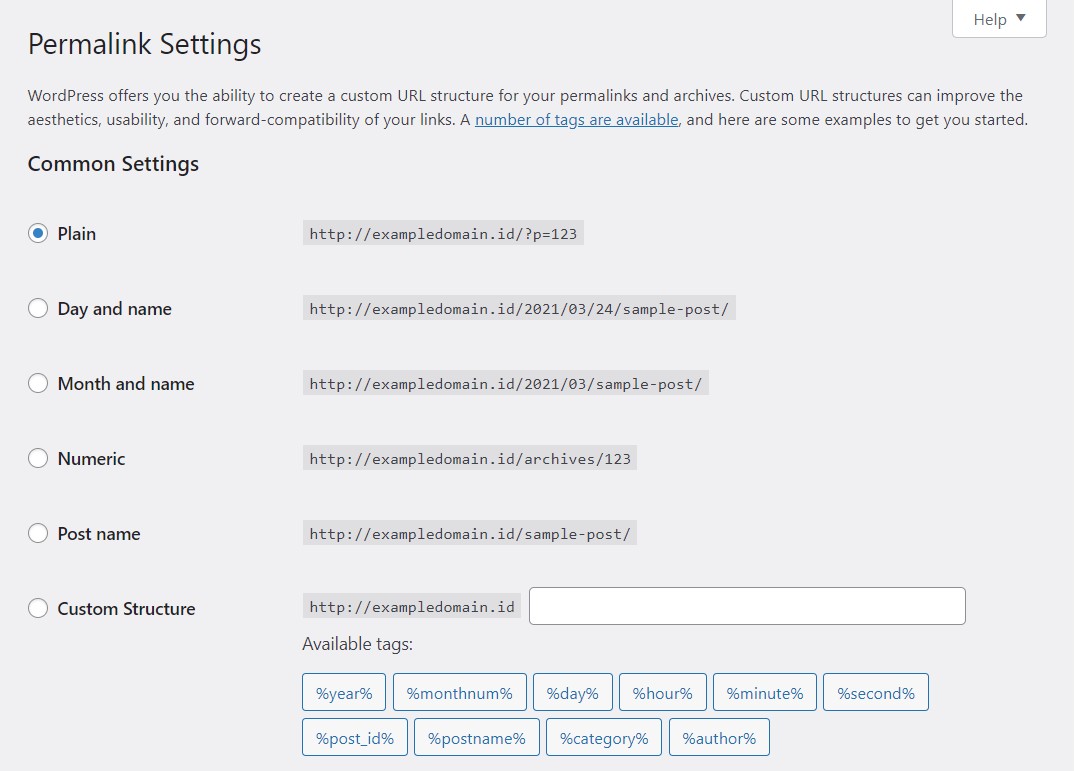
Task: Expand the Help dropdown tab
Action: tap(999, 19)
